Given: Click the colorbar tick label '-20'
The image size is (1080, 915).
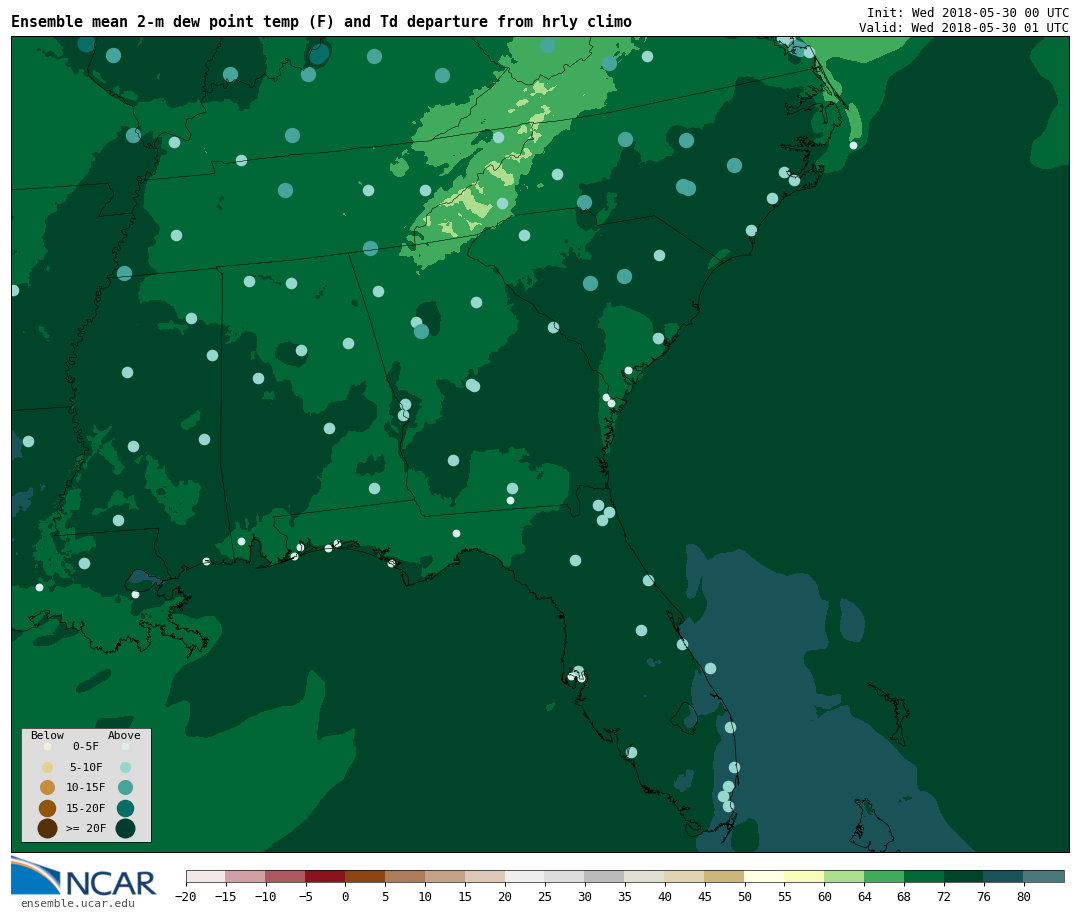Looking at the screenshot, I should pyautogui.click(x=186, y=896).
